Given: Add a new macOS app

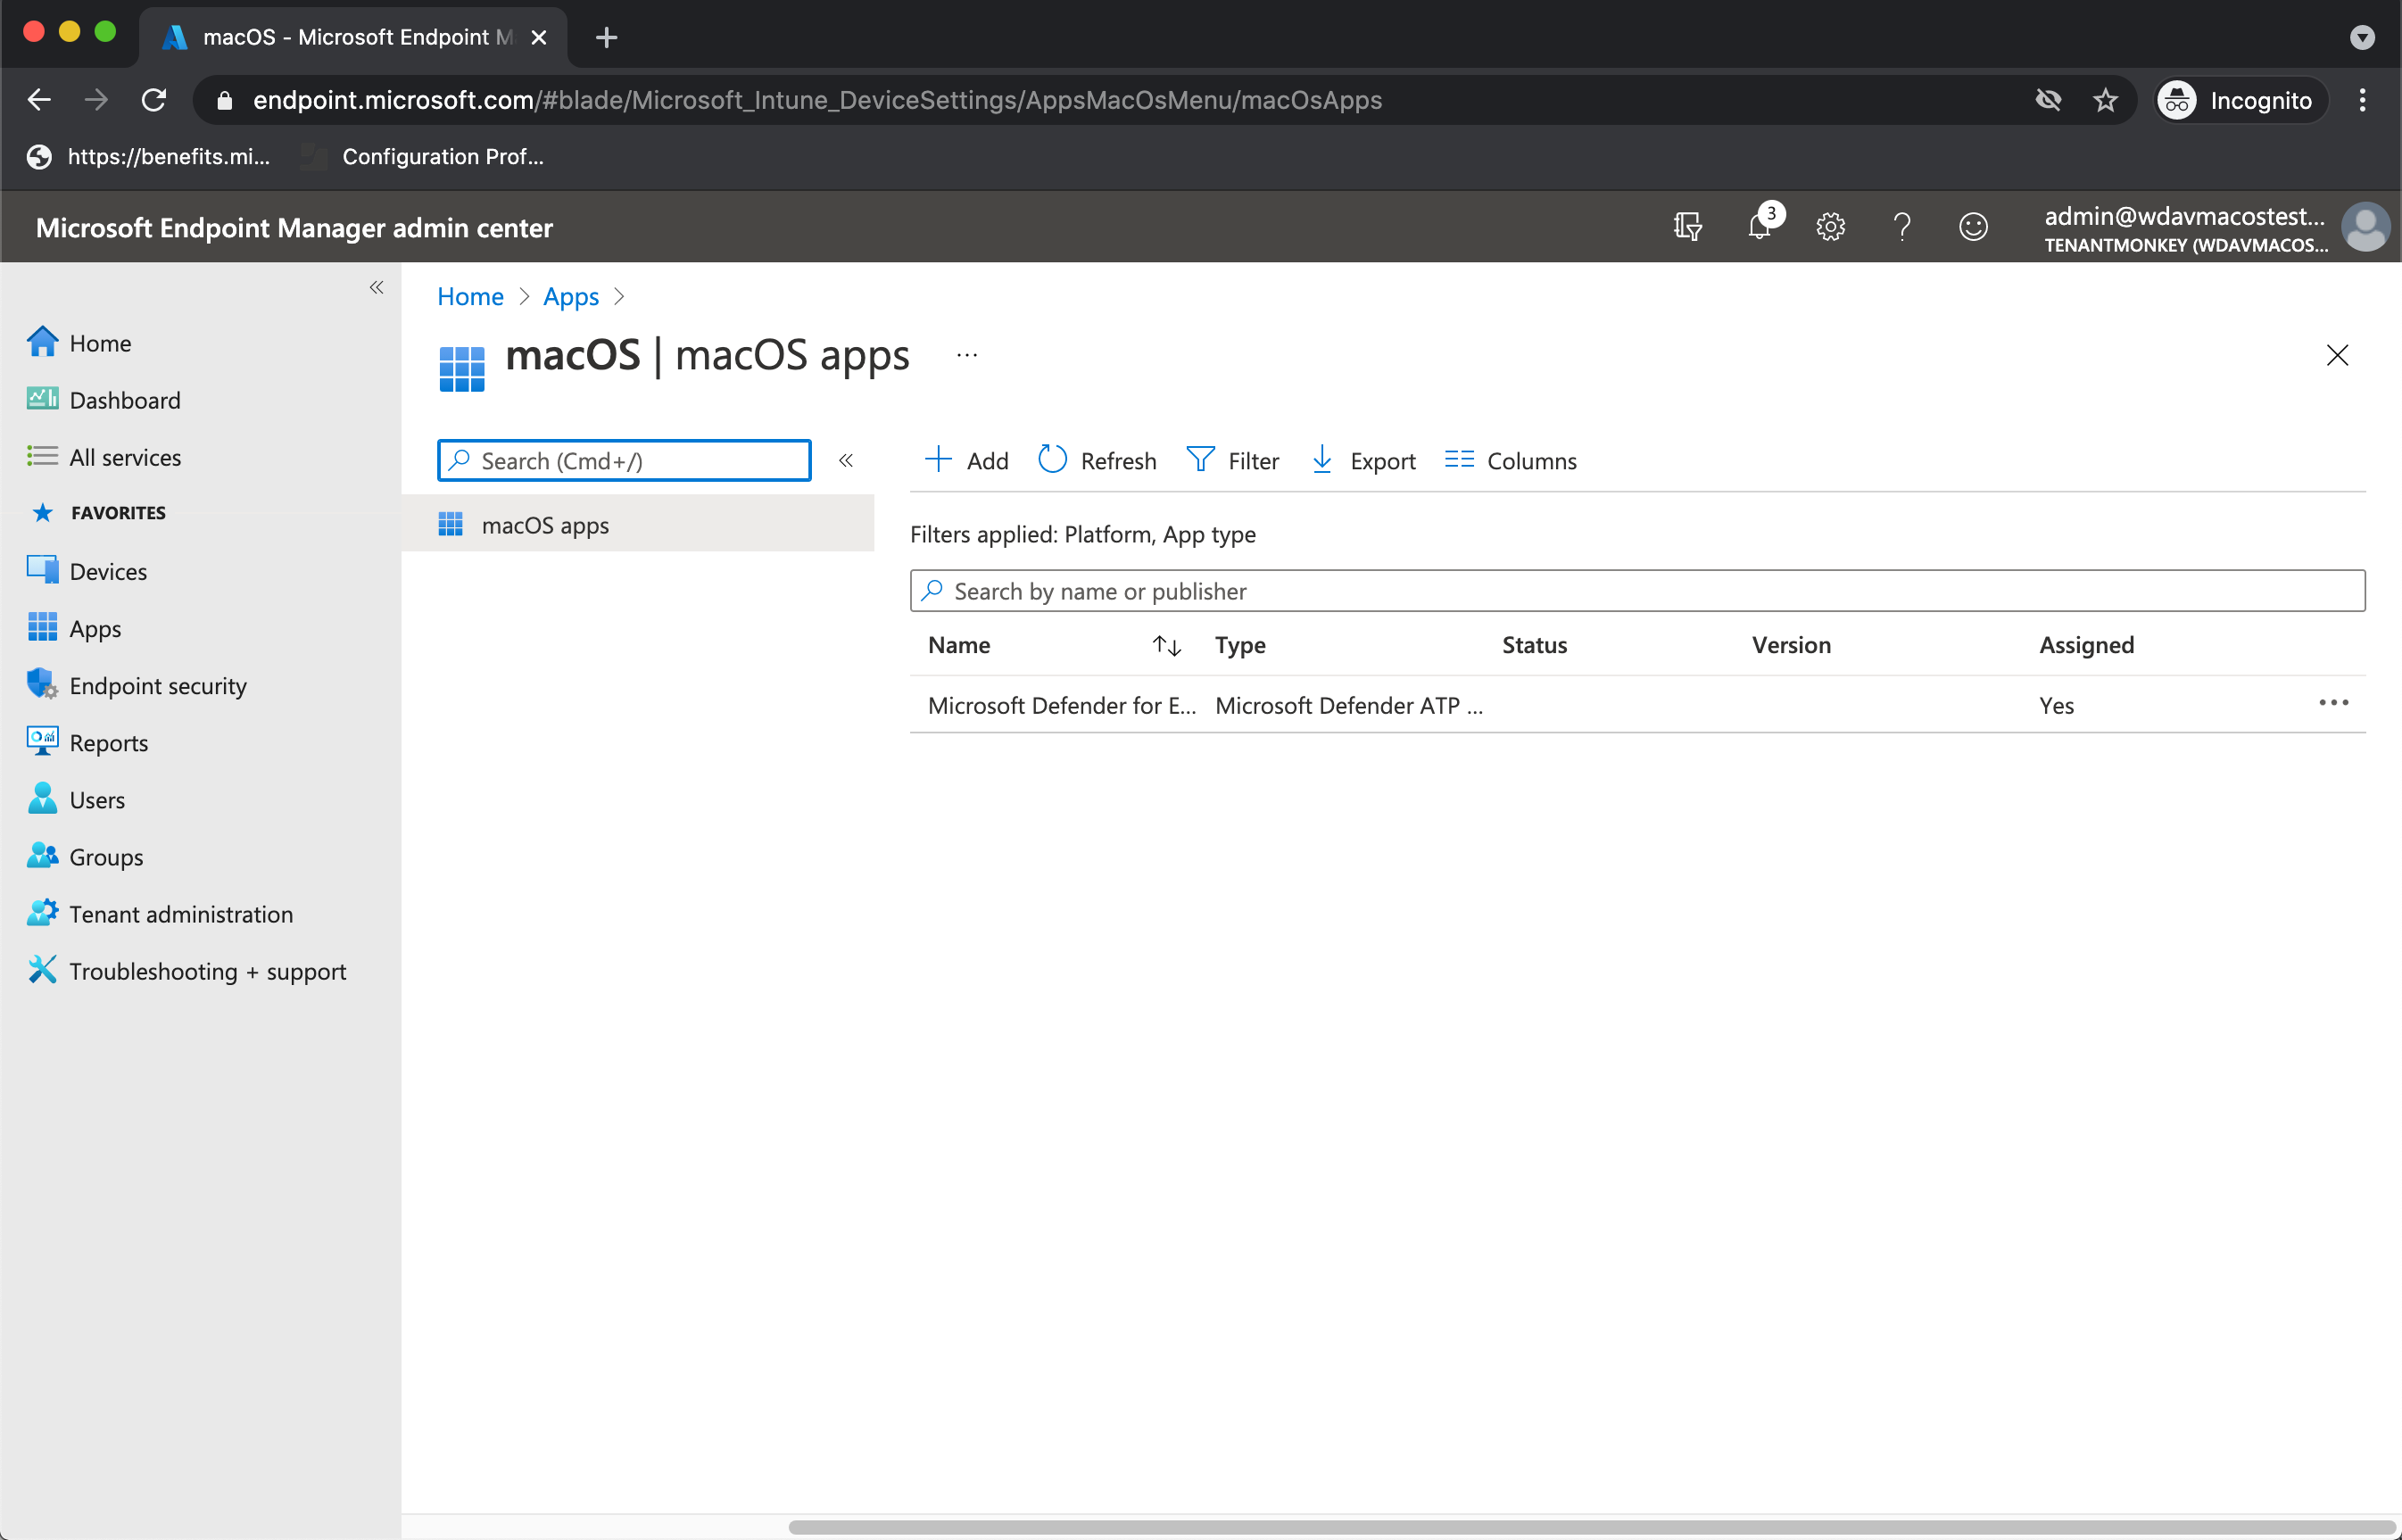Looking at the screenshot, I should [x=967, y=461].
